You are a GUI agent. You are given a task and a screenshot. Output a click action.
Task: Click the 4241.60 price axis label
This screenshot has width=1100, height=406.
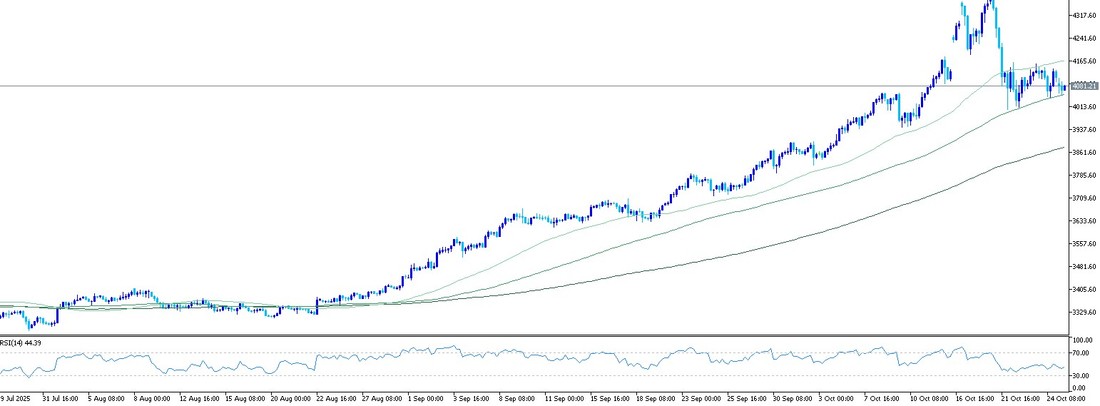point(1084,39)
